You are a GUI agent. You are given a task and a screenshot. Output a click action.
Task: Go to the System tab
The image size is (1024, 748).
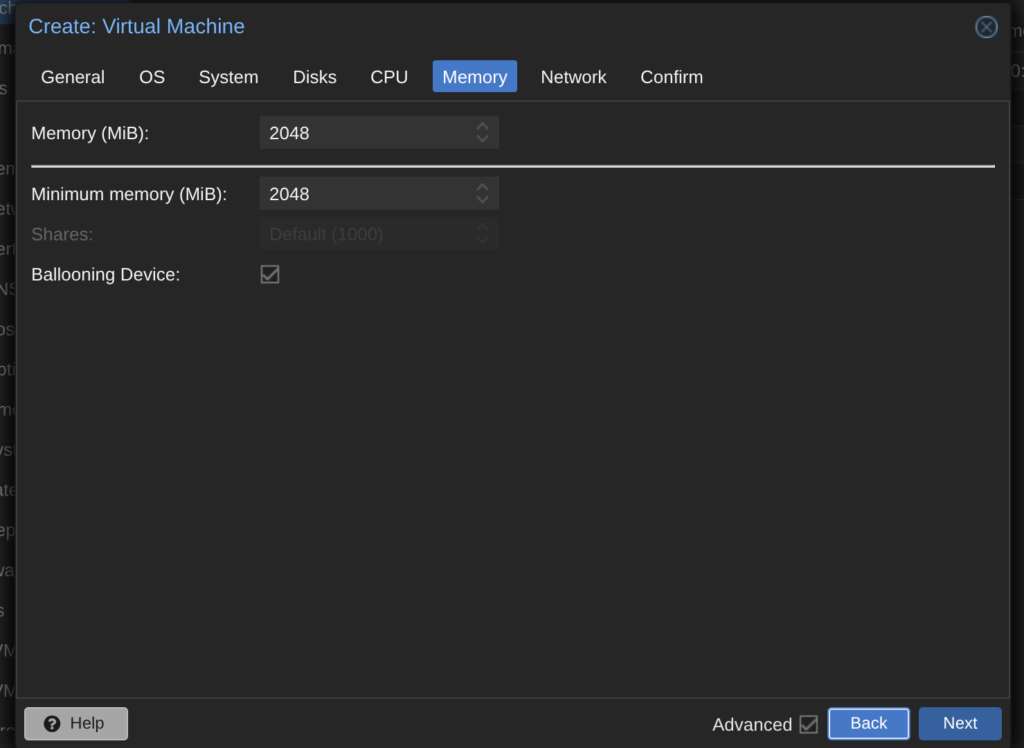coord(228,77)
